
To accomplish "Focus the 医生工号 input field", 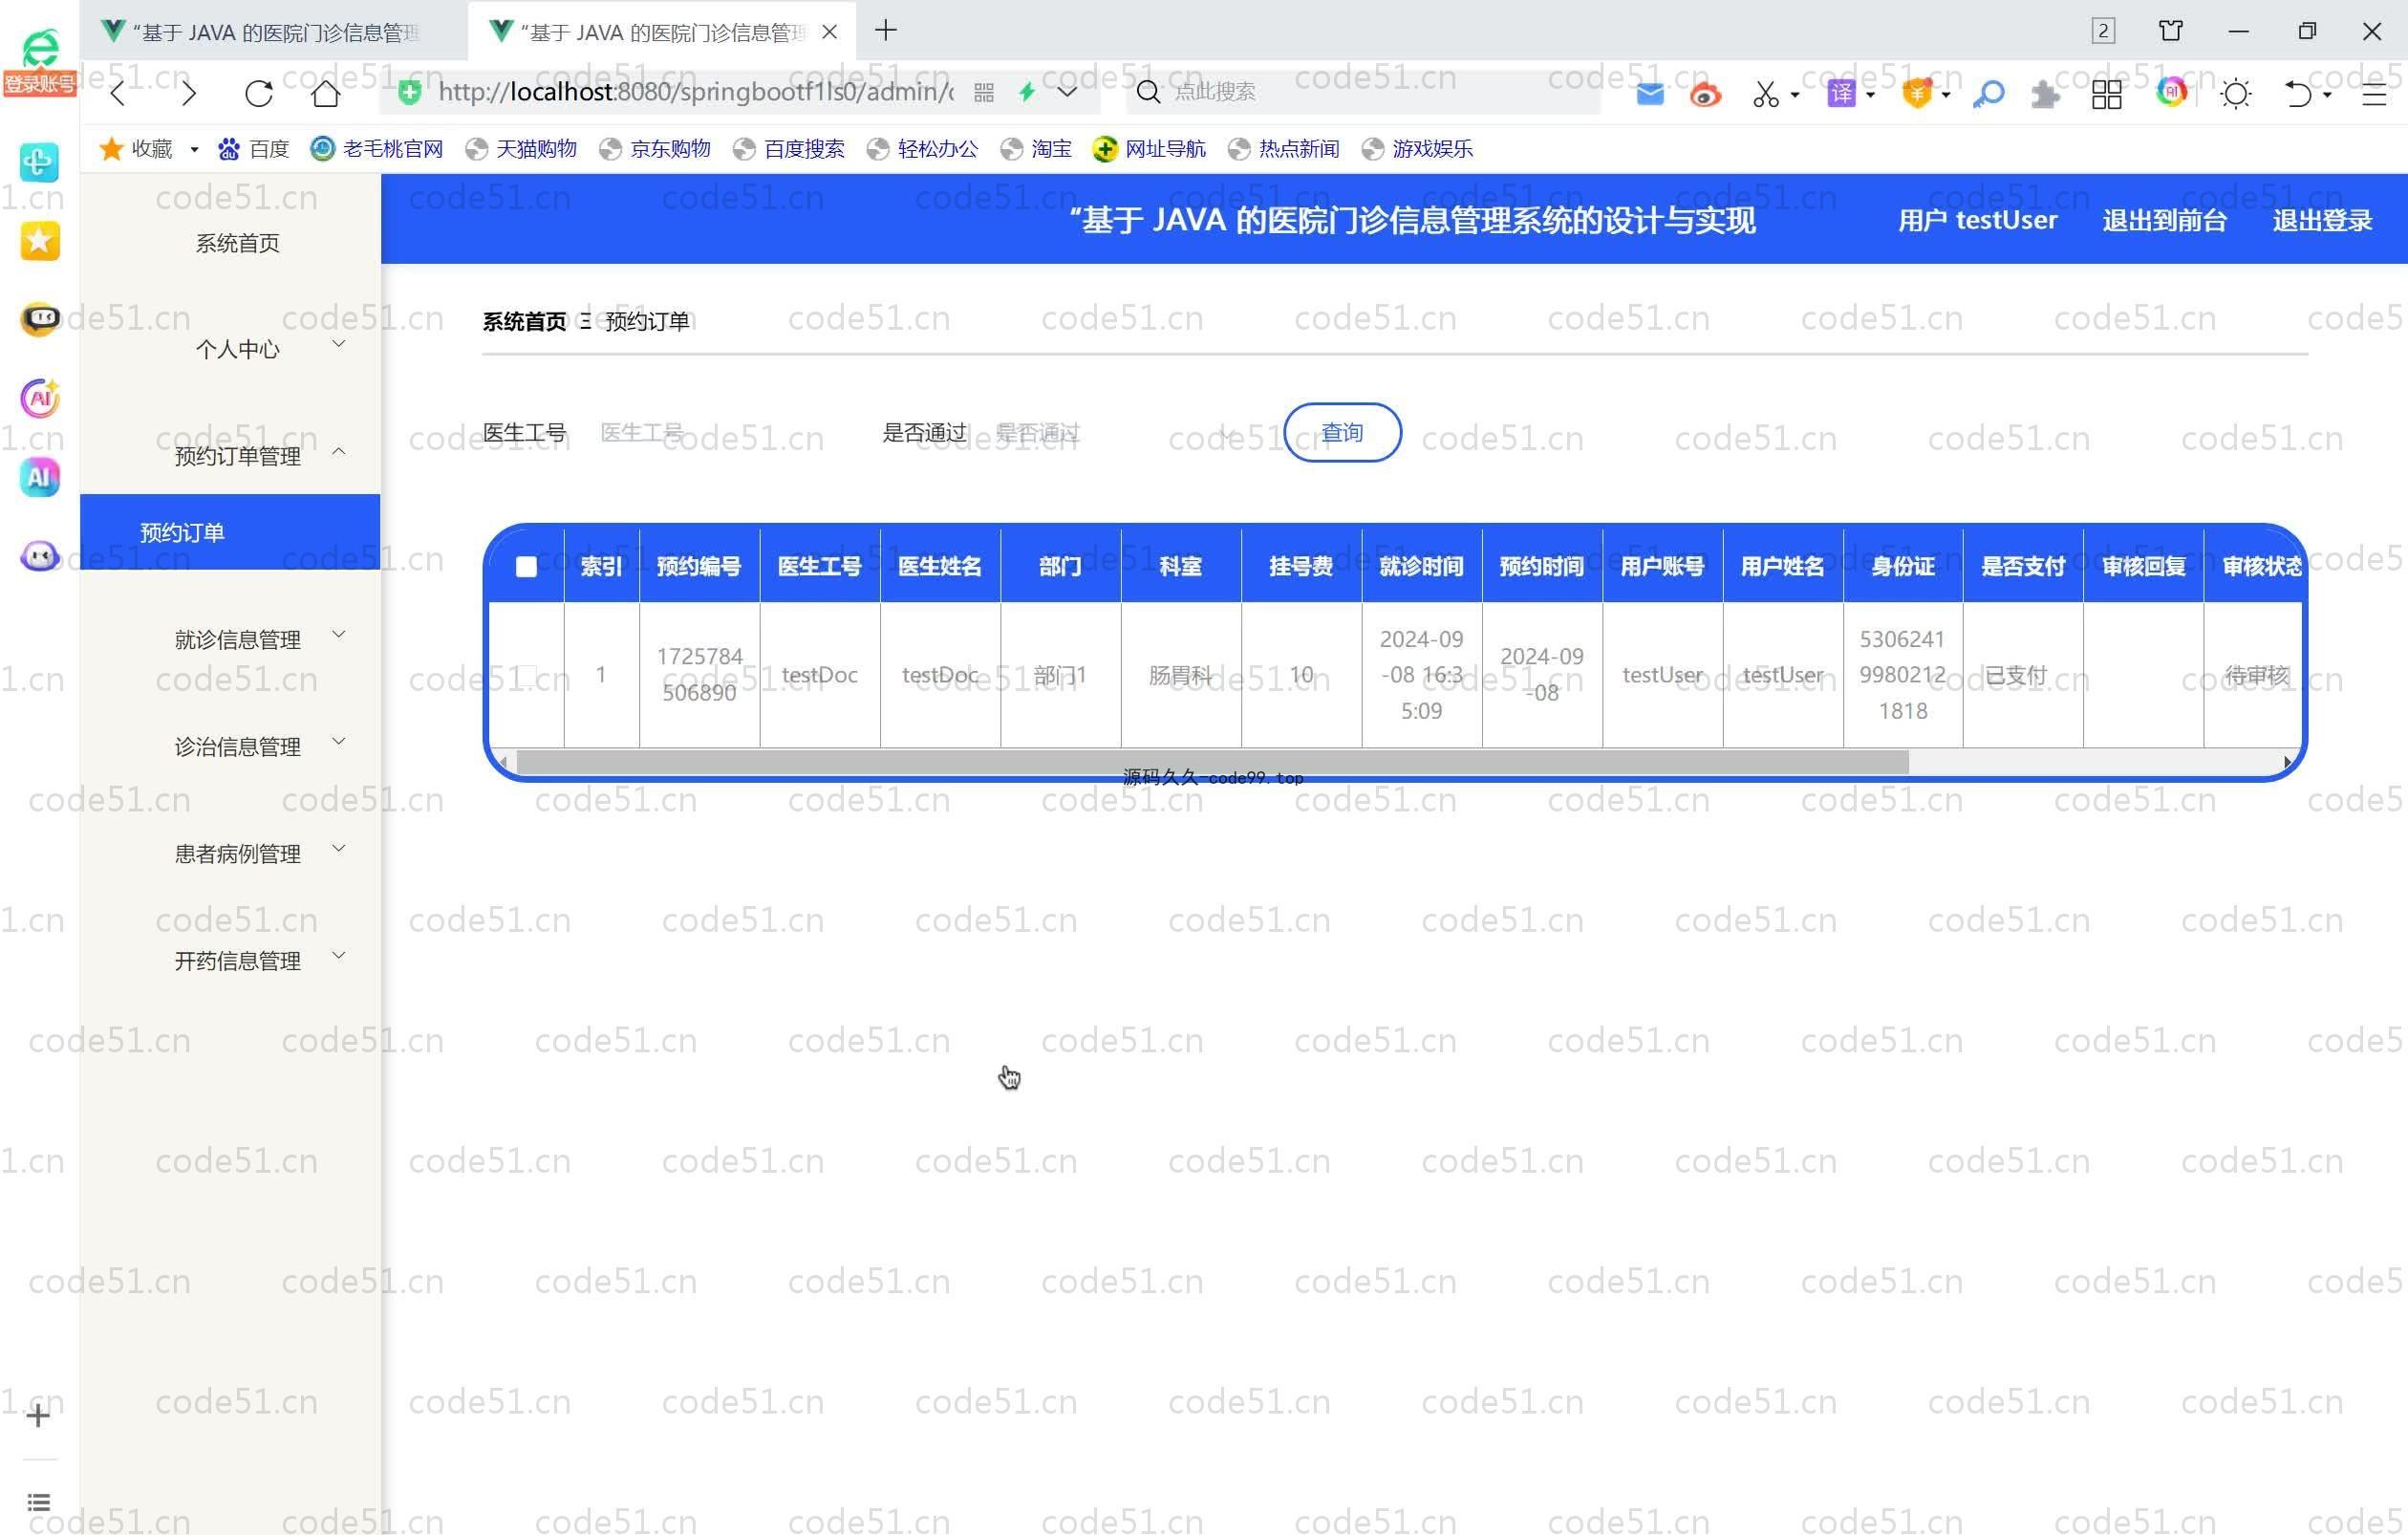I will 718,433.
